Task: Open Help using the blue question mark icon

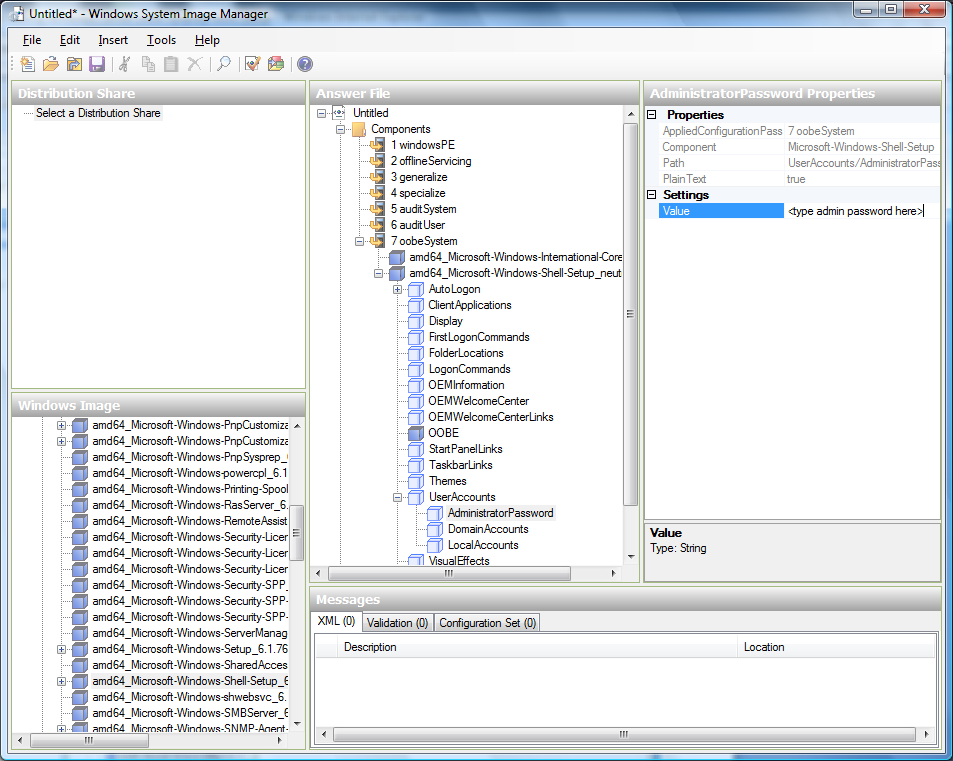Action: 304,63
